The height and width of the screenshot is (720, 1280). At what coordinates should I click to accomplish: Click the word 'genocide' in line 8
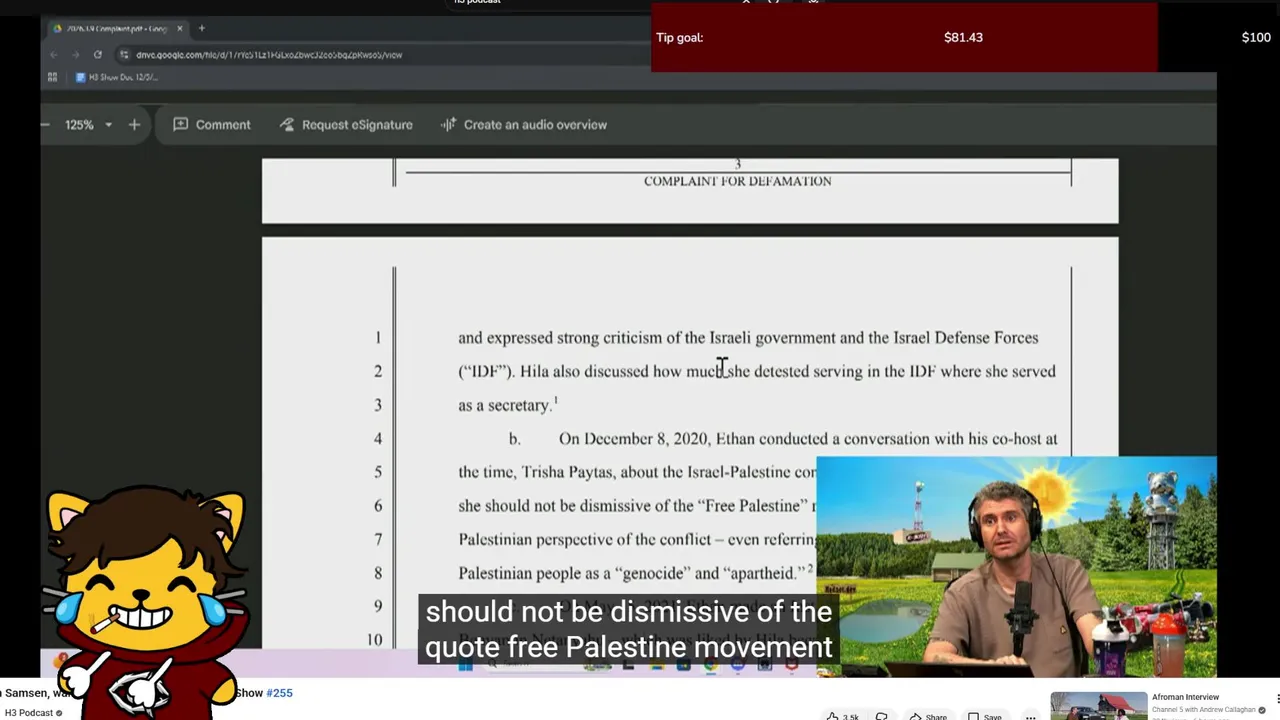[653, 573]
